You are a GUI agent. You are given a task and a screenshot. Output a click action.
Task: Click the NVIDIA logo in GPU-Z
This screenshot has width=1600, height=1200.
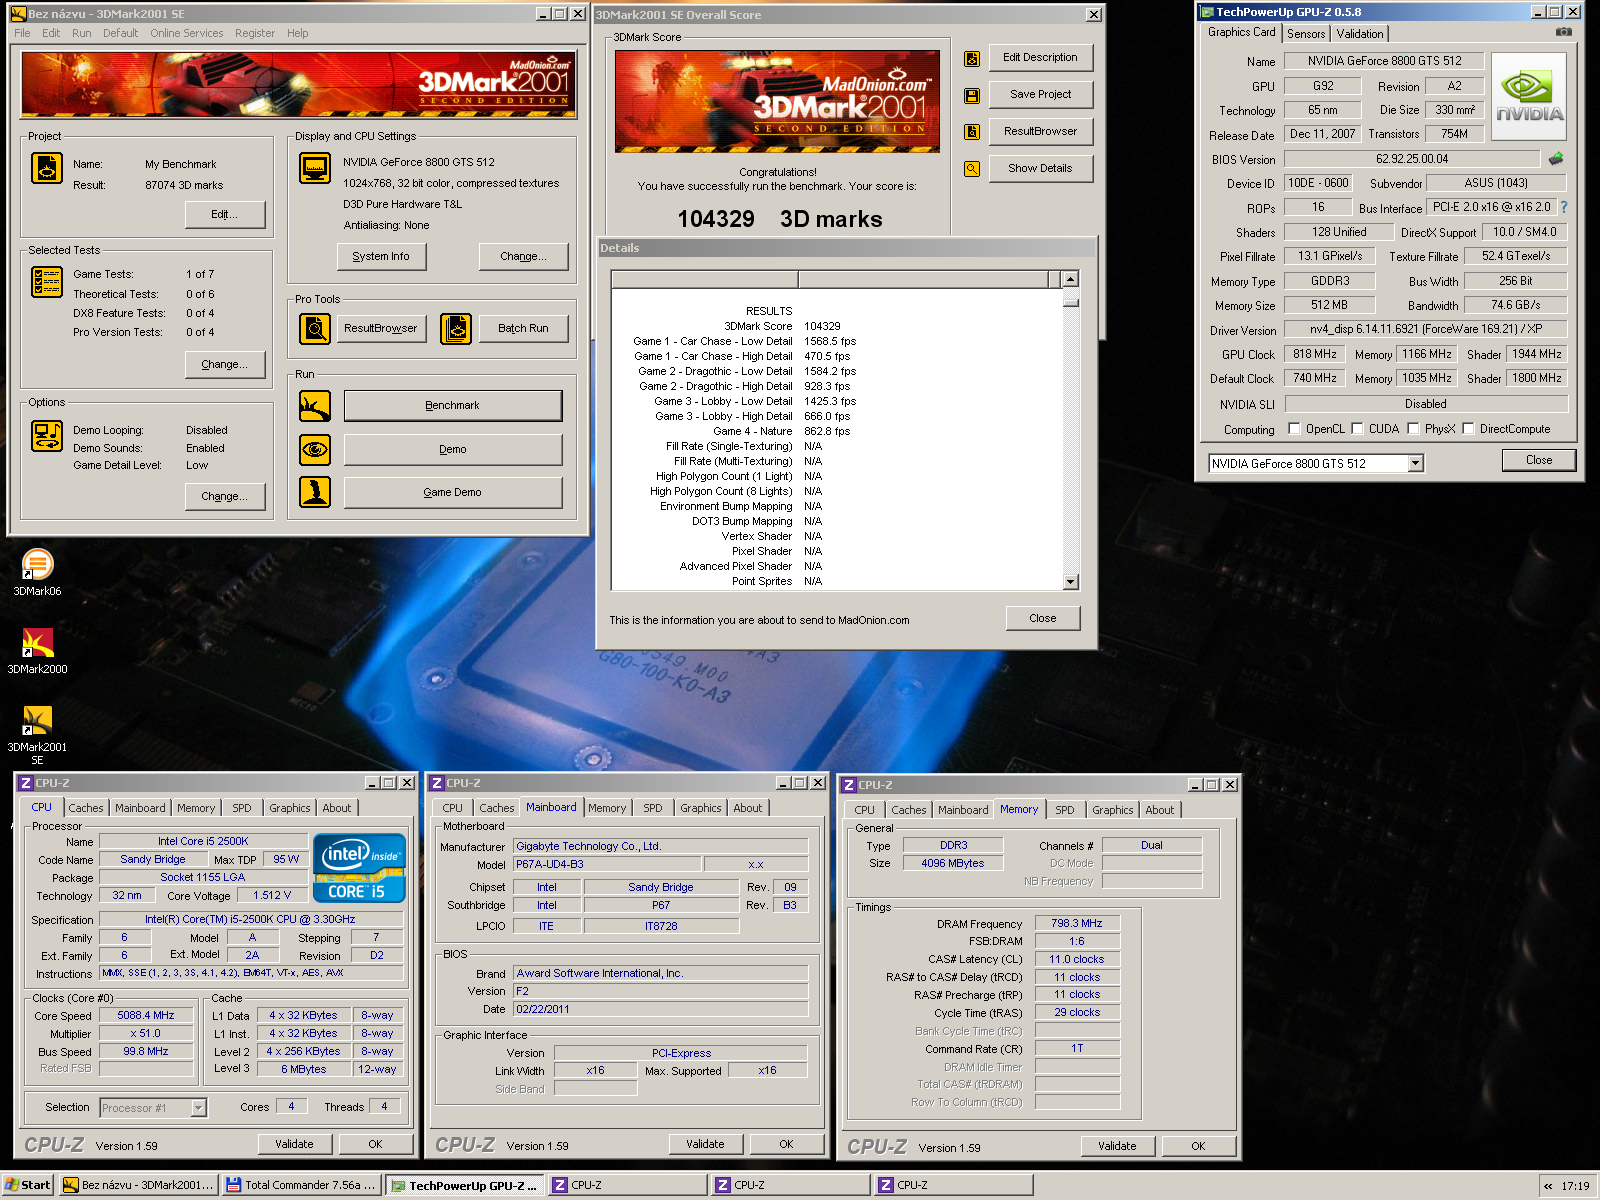[x=1529, y=96]
